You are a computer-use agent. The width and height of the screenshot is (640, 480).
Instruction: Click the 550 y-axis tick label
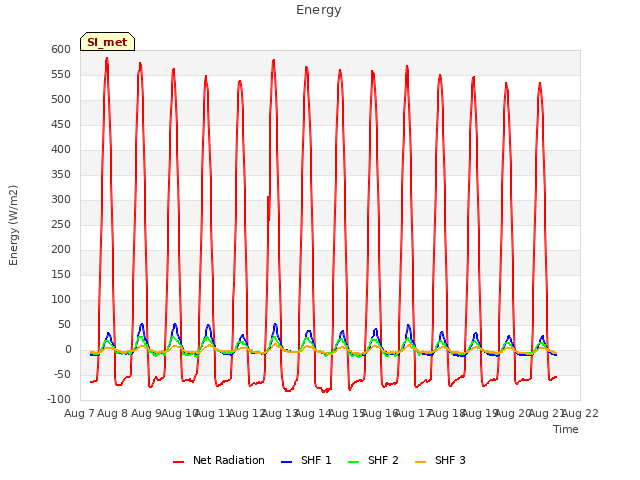(x=61, y=74)
